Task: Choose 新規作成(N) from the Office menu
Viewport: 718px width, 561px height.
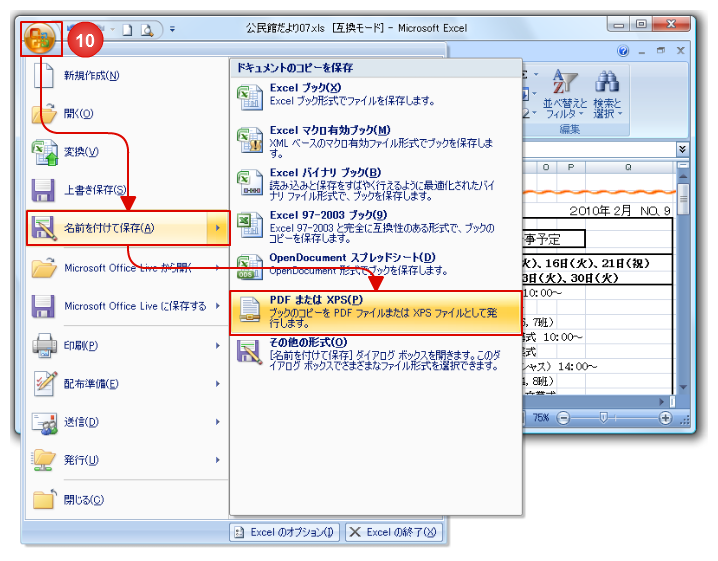Action: [x=126, y=76]
